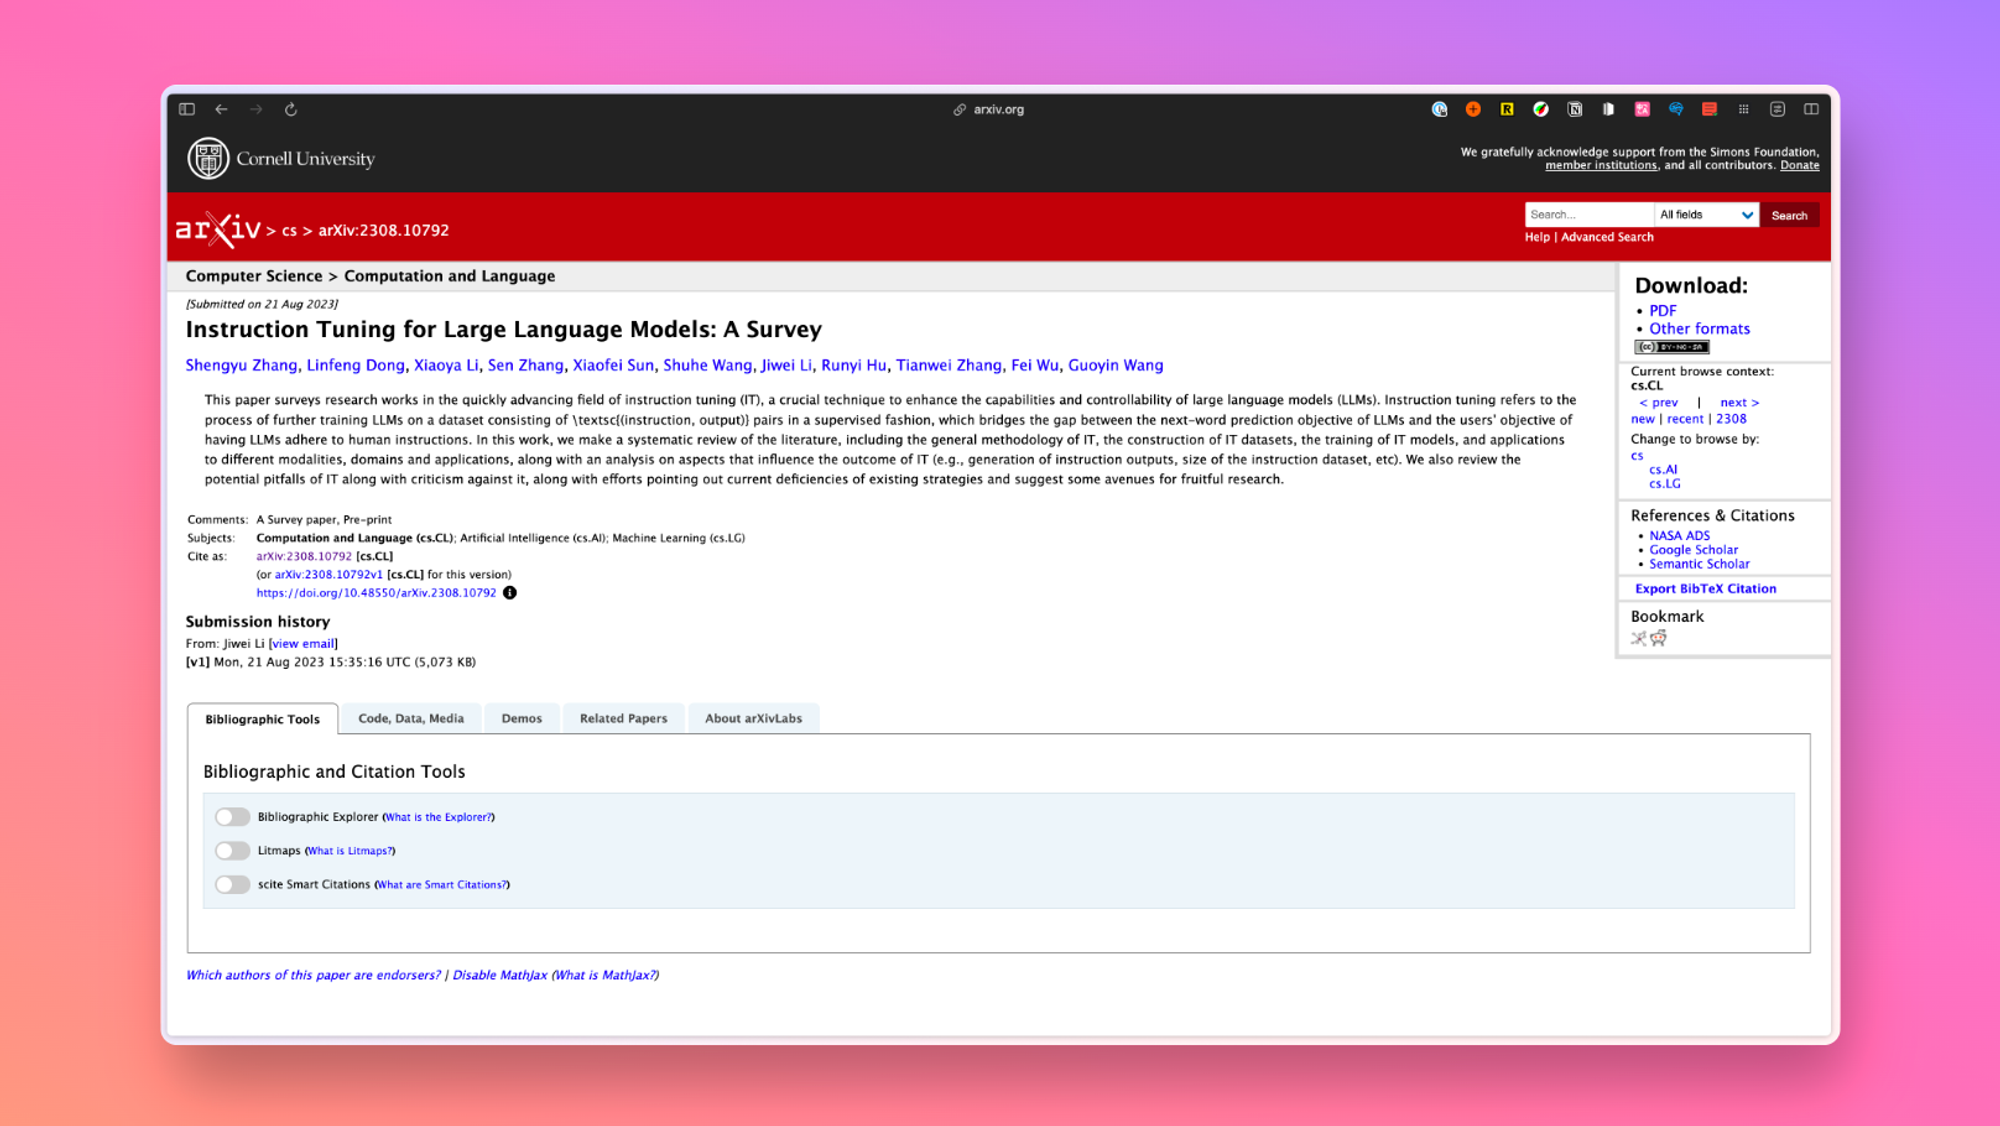Image resolution: width=2000 pixels, height=1126 pixels.
Task: Open author Shengyu Zhang's page
Action: (241, 366)
